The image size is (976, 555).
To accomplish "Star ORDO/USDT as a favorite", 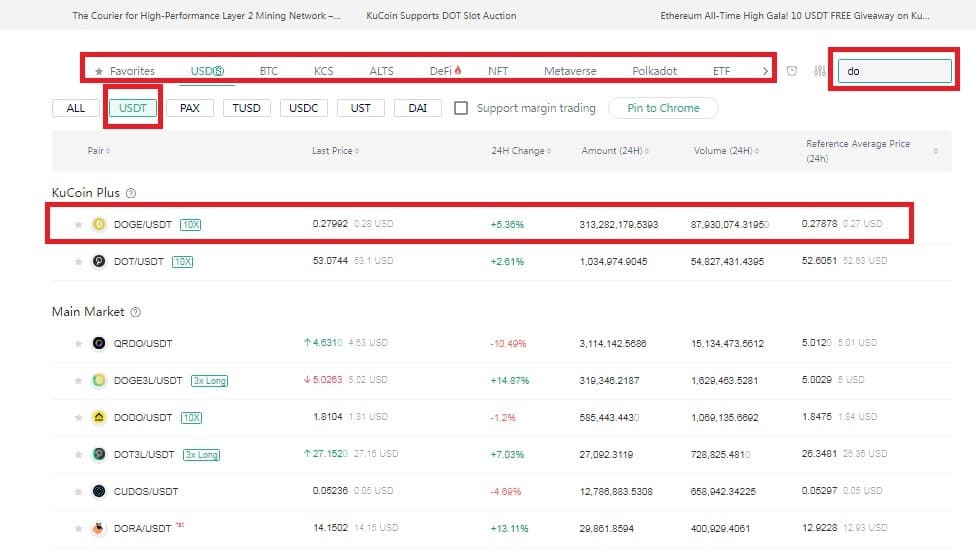I will pyautogui.click(x=78, y=343).
